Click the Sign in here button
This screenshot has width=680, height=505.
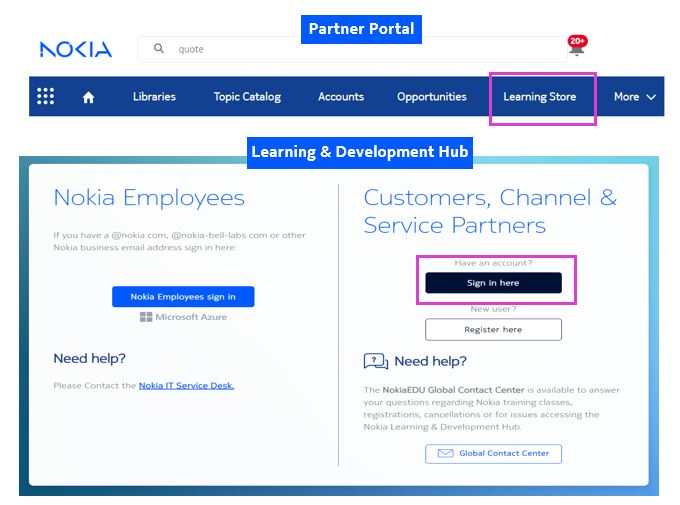point(493,283)
